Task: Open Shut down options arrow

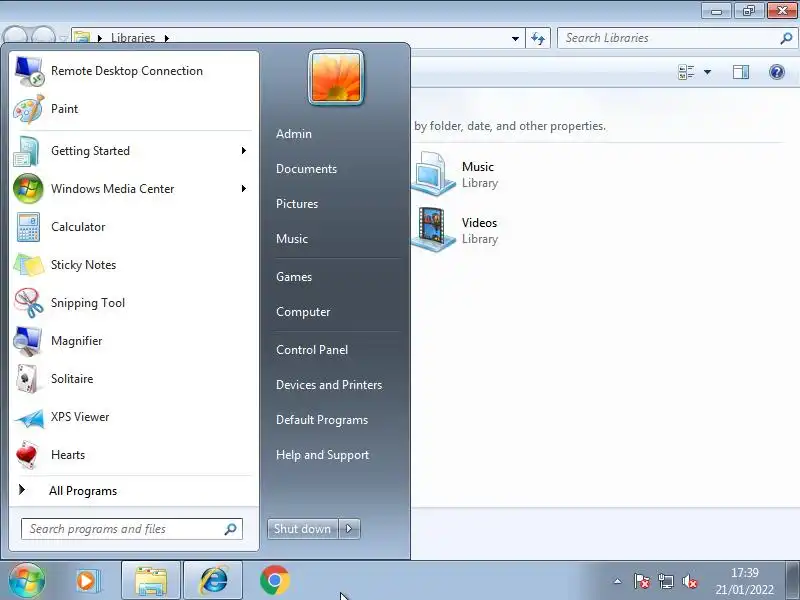Action: click(349, 529)
